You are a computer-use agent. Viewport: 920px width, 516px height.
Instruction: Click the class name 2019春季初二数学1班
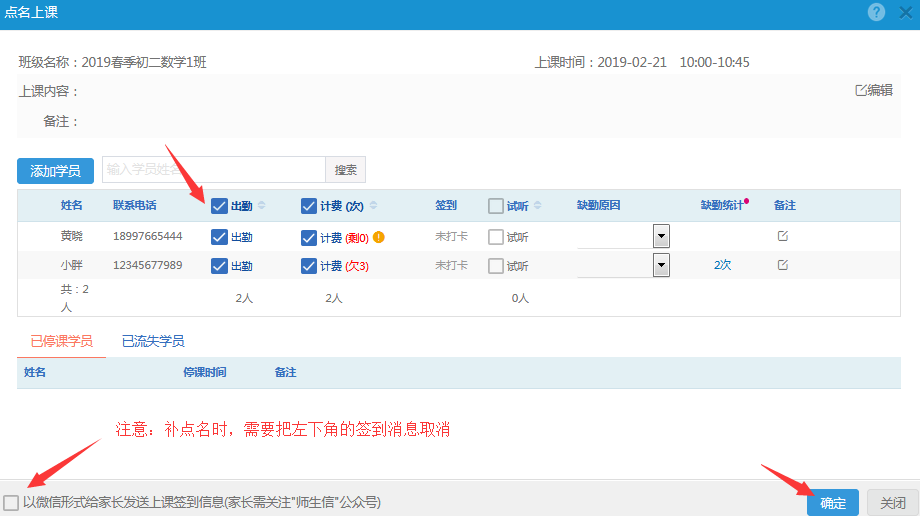point(144,62)
